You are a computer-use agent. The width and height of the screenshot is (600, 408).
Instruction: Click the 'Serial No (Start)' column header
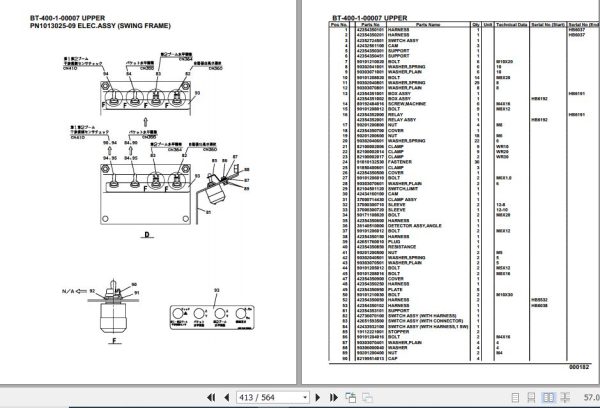(548, 24)
